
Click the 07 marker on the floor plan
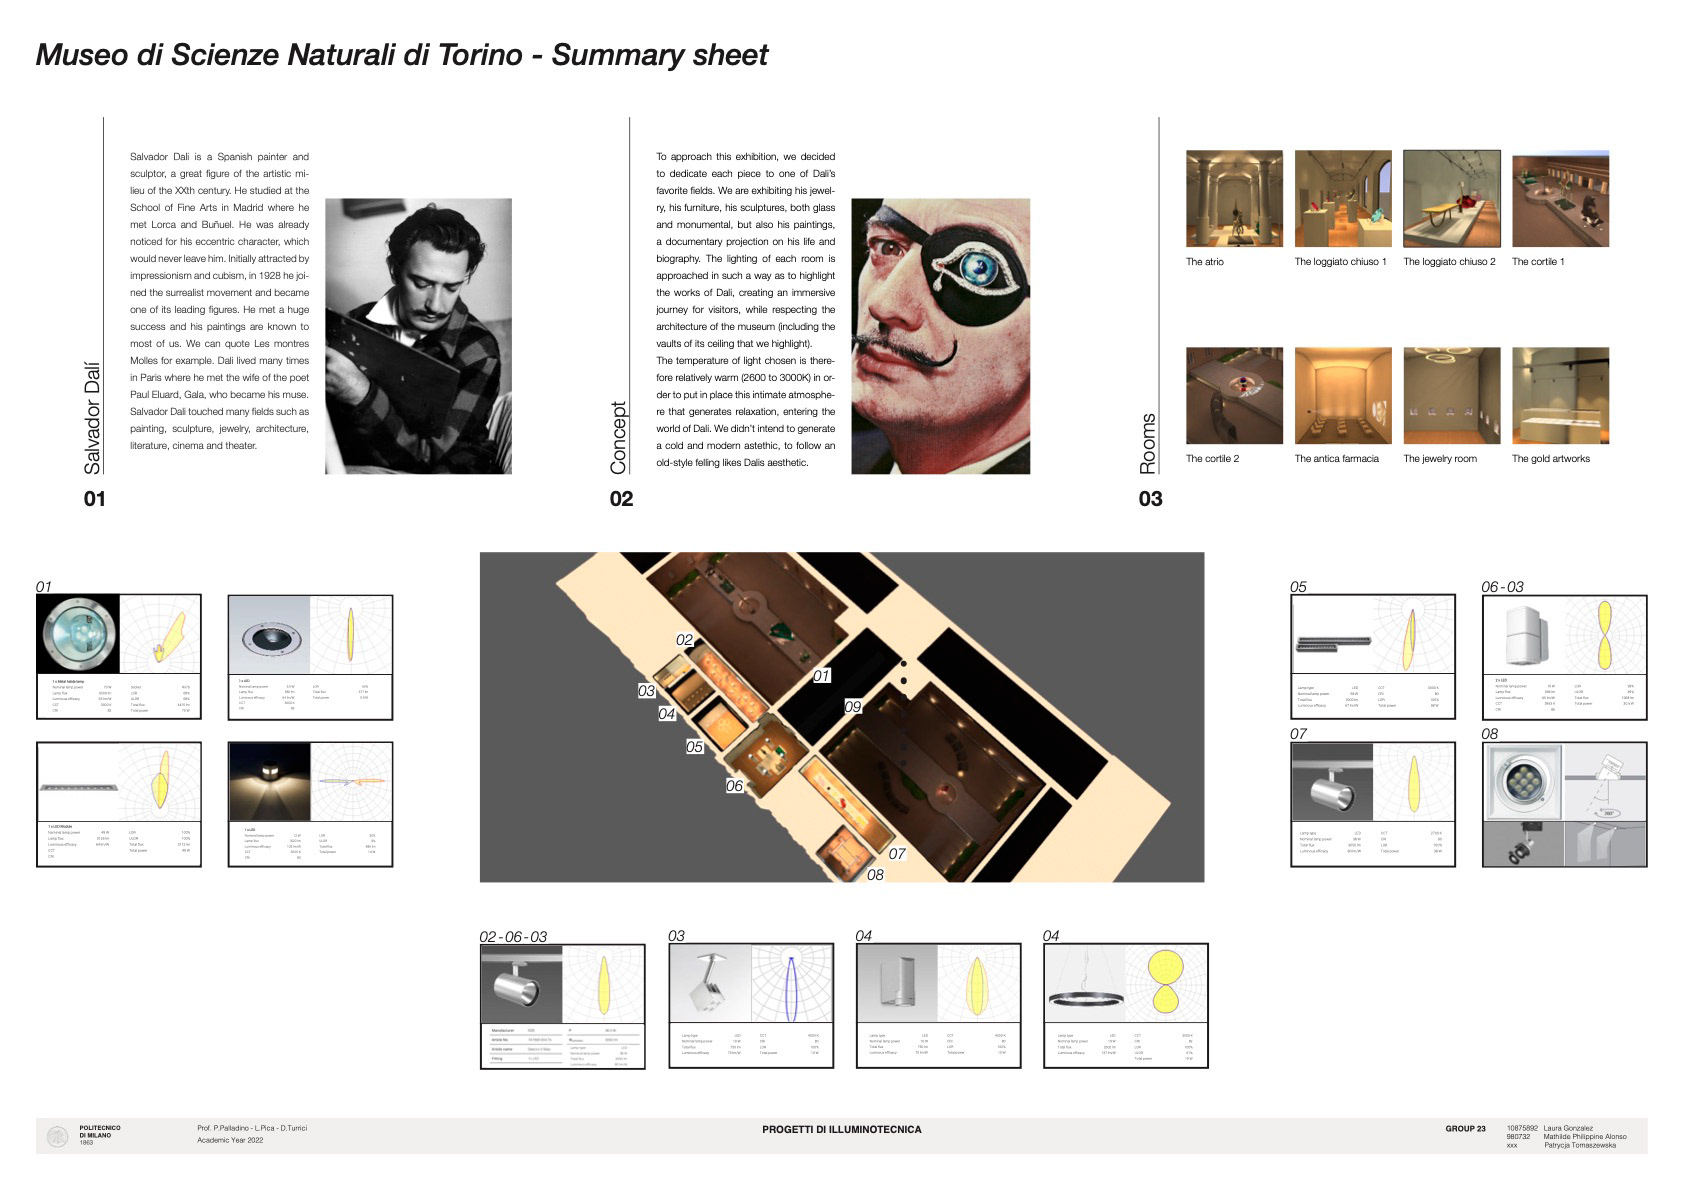(897, 854)
